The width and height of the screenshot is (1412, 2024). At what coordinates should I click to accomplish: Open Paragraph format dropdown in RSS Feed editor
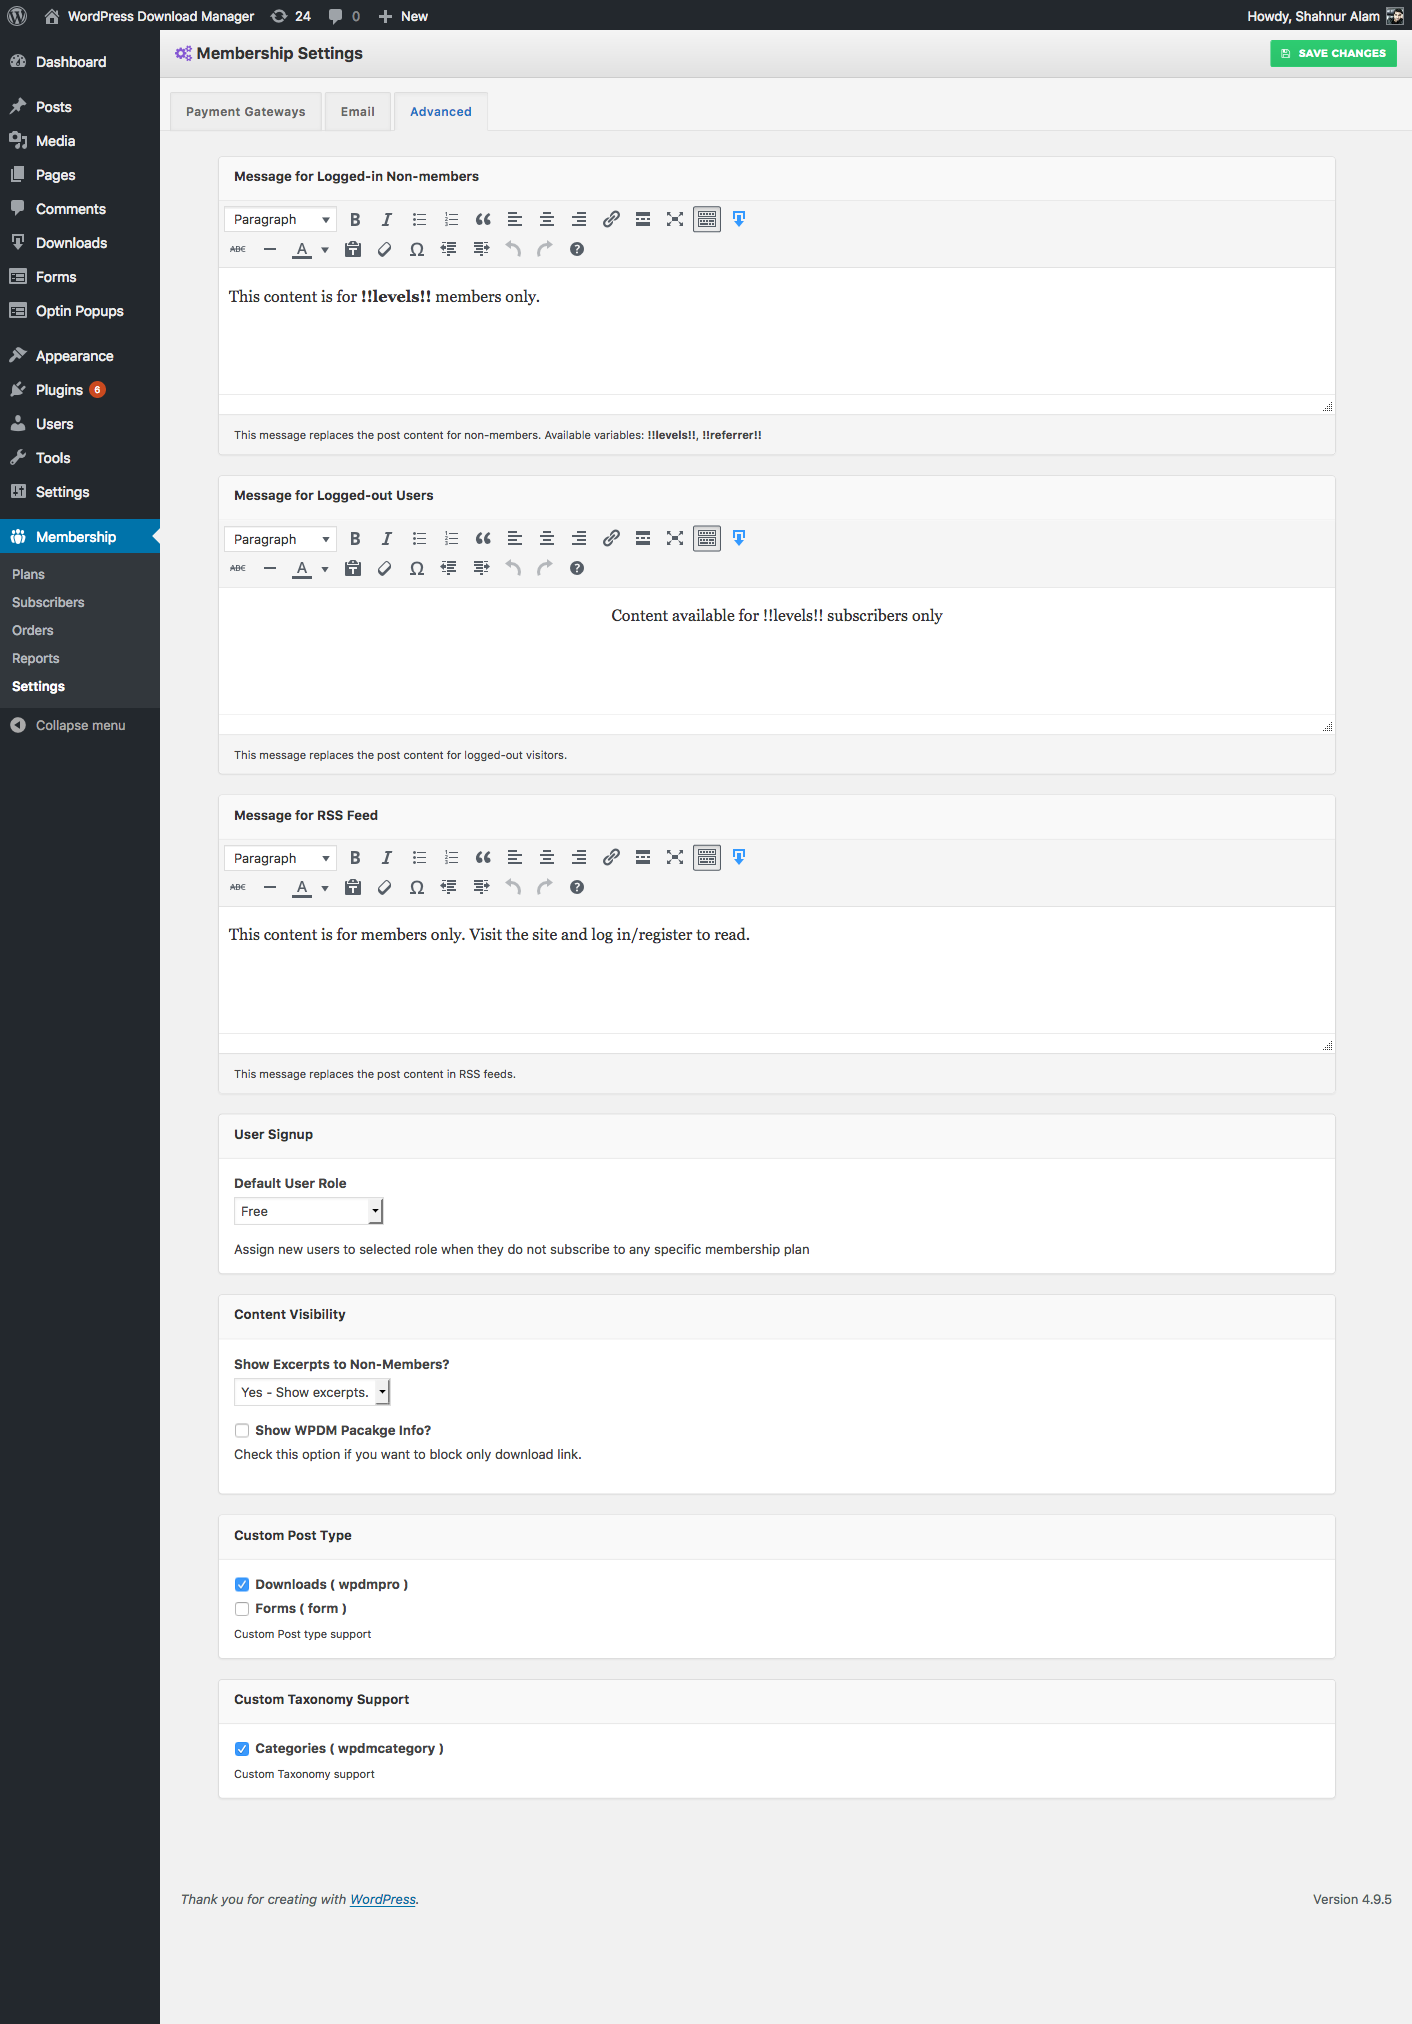tap(280, 859)
